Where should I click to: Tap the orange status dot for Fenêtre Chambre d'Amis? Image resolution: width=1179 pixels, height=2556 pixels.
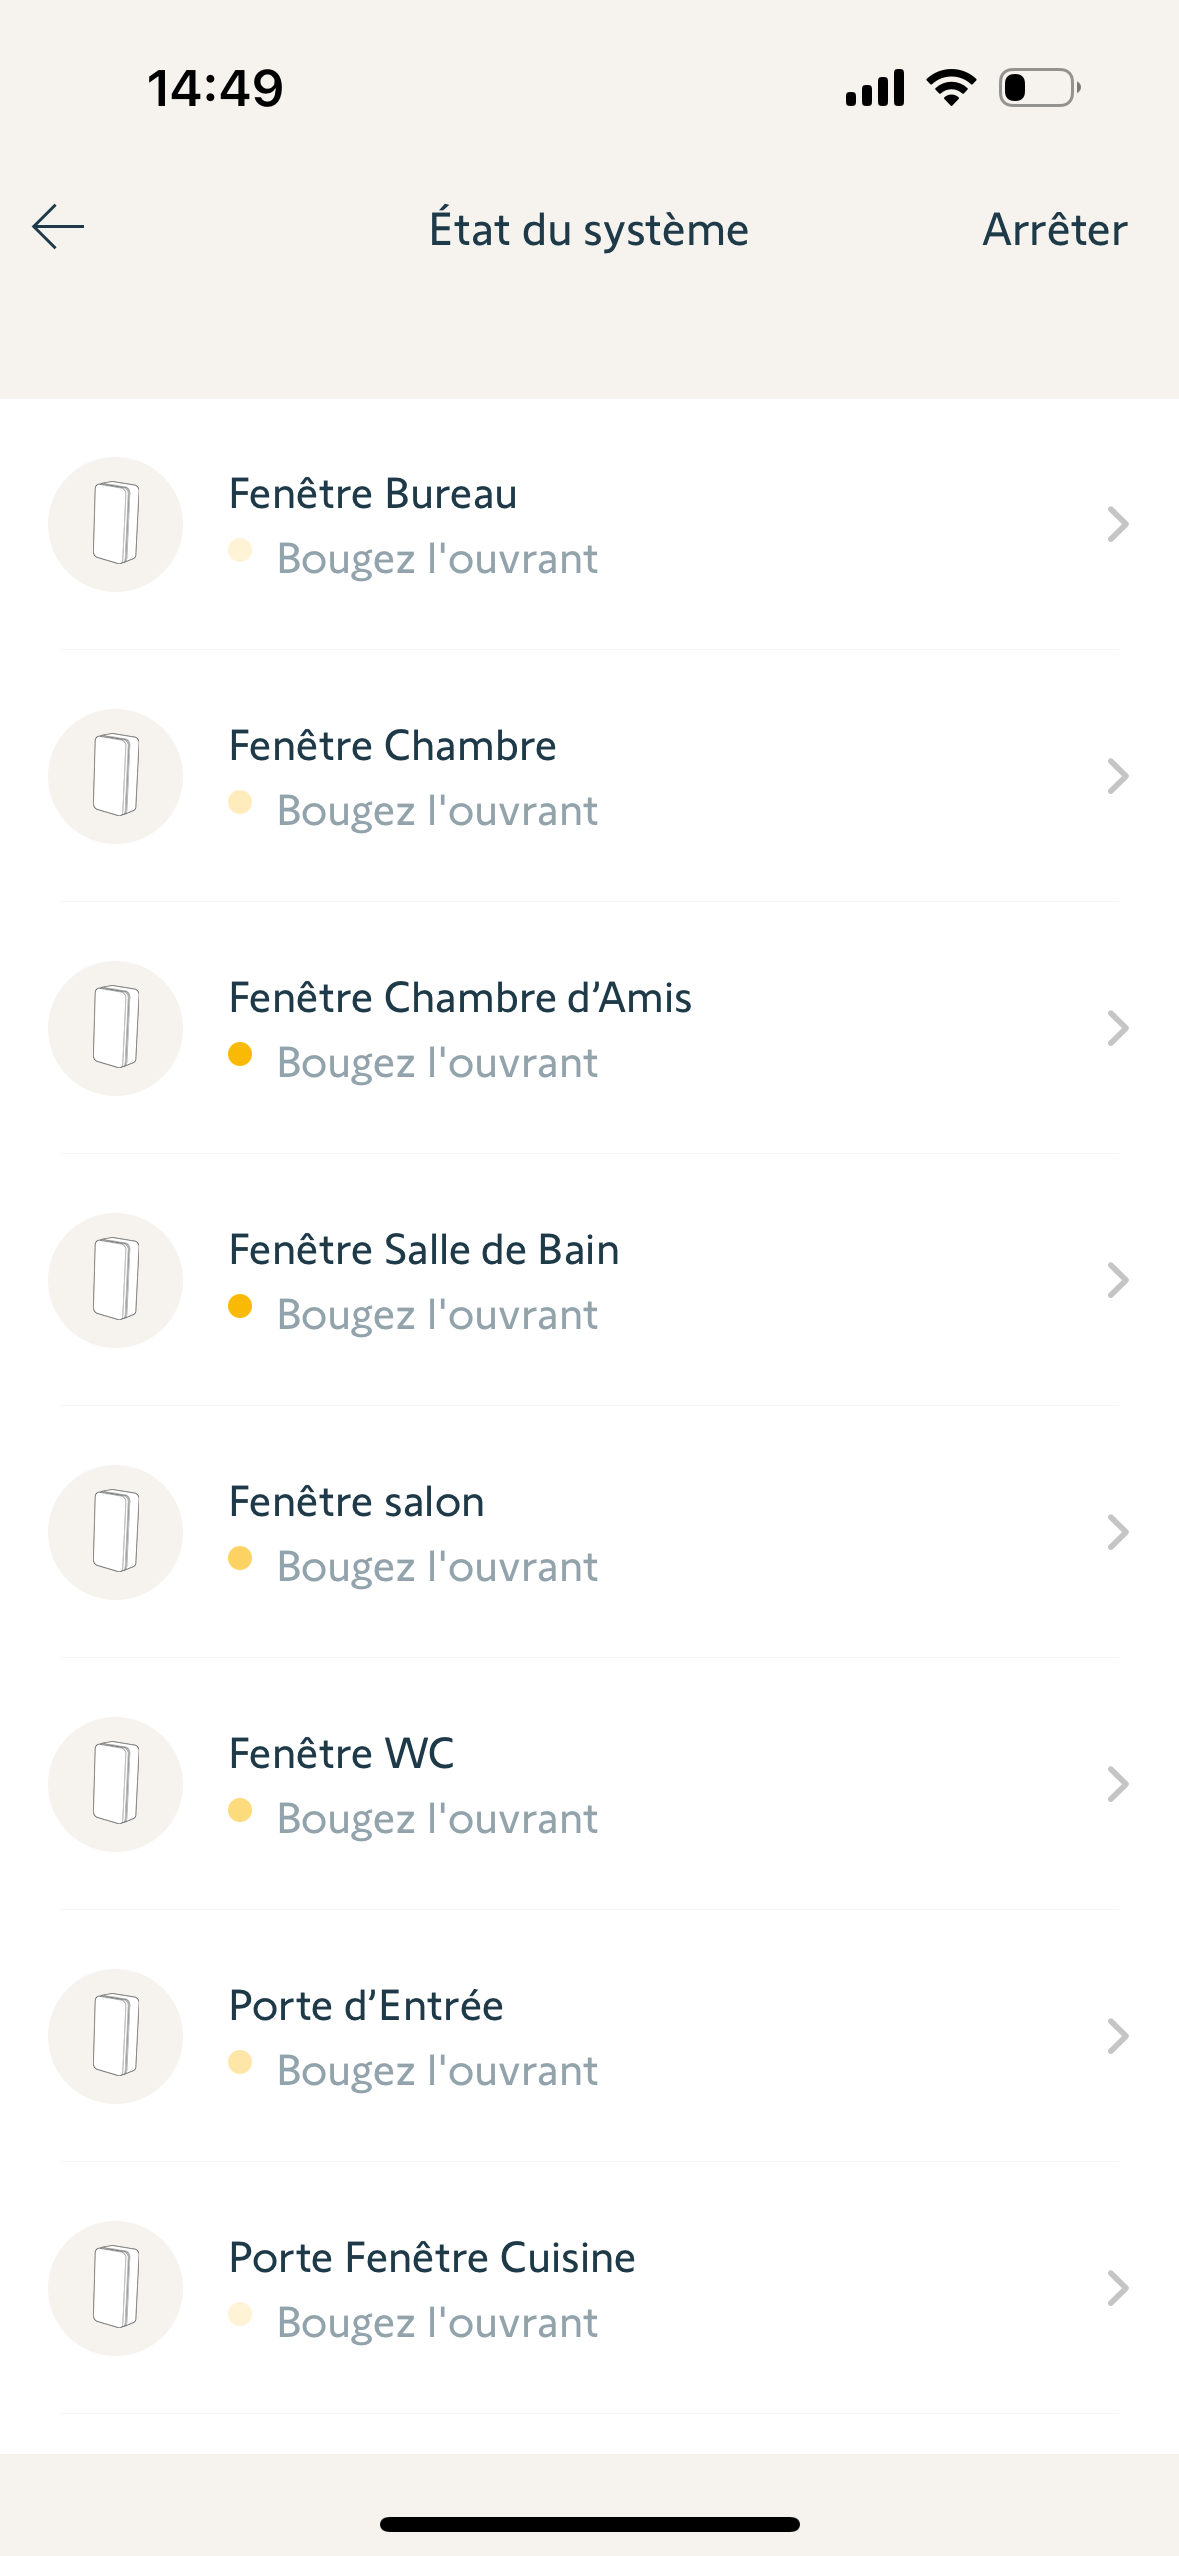[240, 1054]
